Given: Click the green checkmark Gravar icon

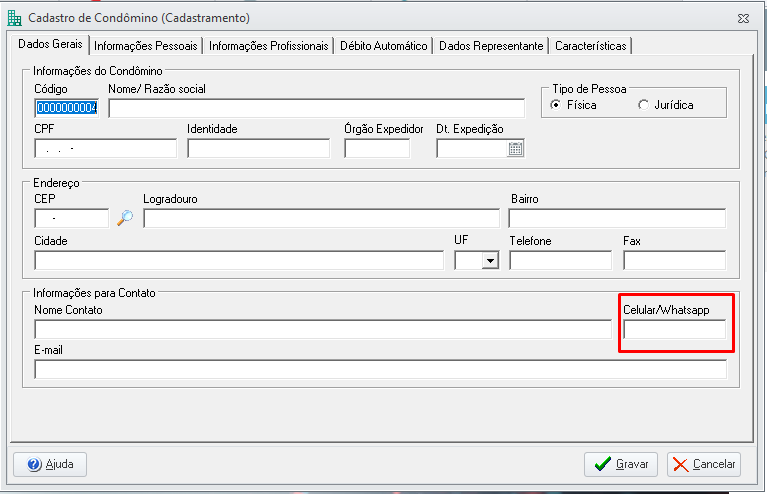Looking at the screenshot, I should [603, 464].
